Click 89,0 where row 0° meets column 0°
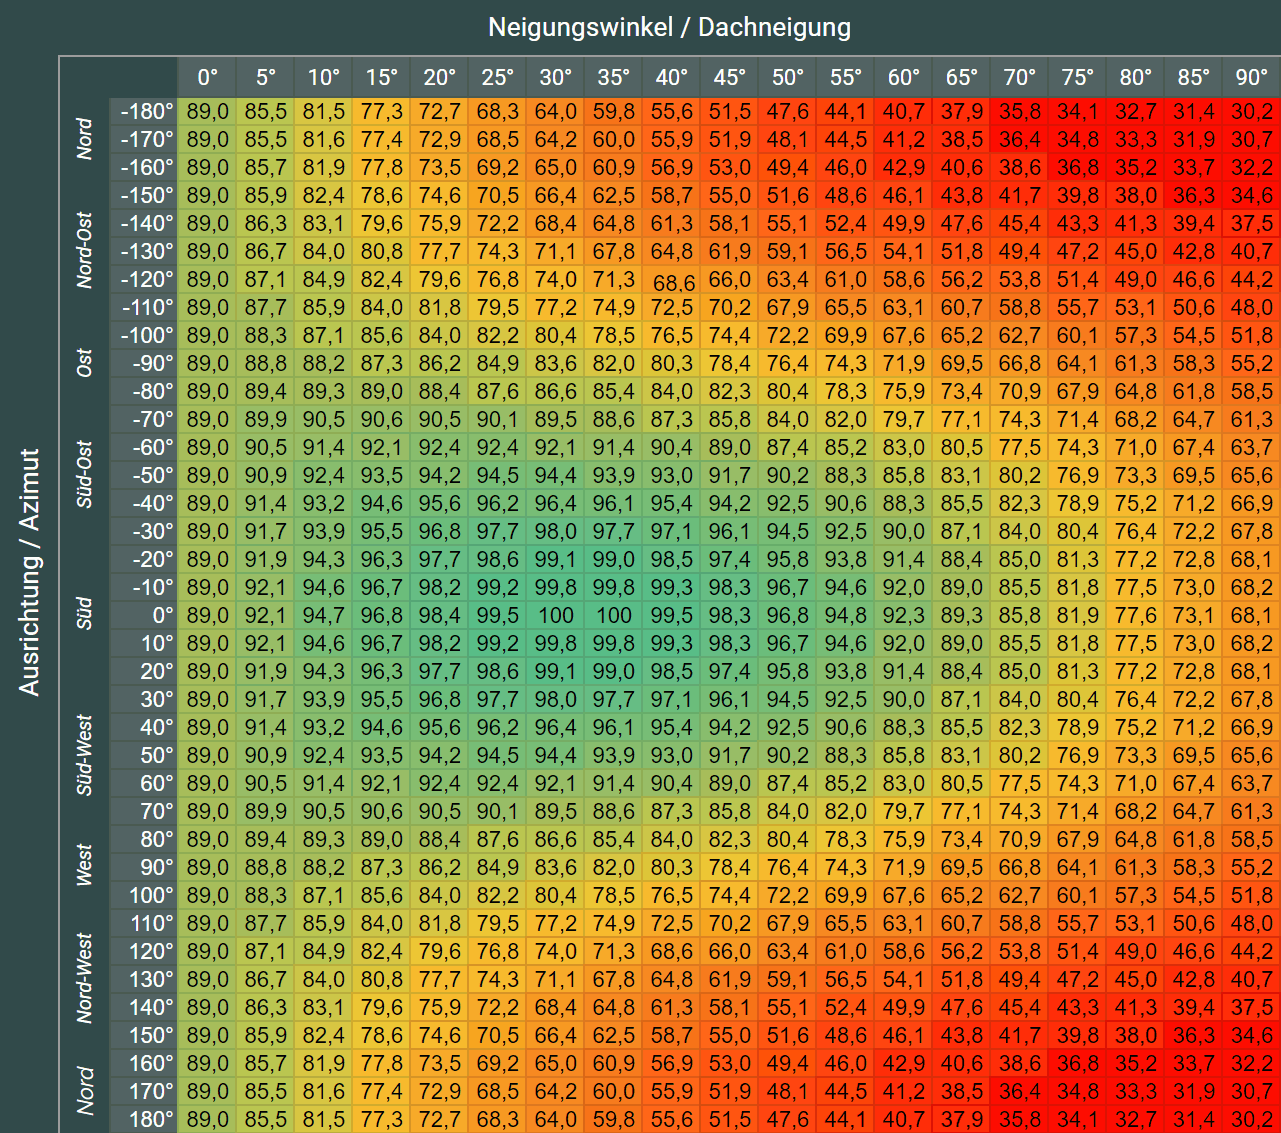 [208, 615]
